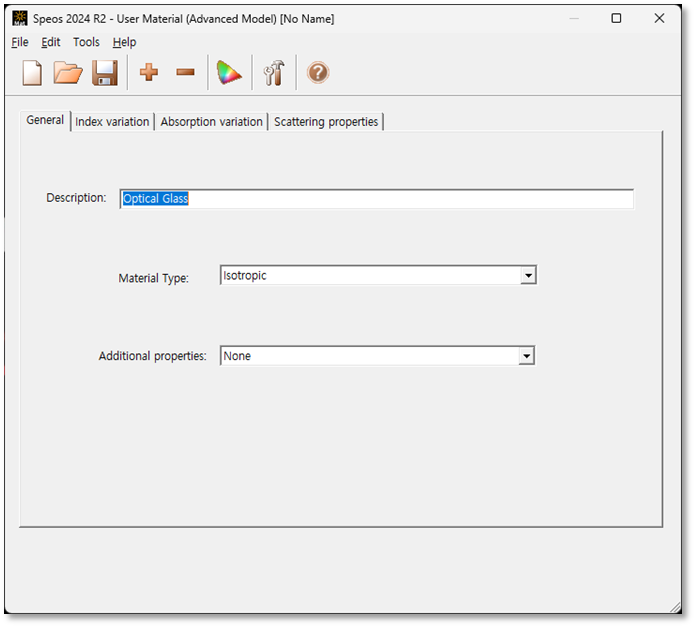This screenshot has height=627, width=695.
Task: Click the Isotropic material type combo box
Action: [378, 276]
